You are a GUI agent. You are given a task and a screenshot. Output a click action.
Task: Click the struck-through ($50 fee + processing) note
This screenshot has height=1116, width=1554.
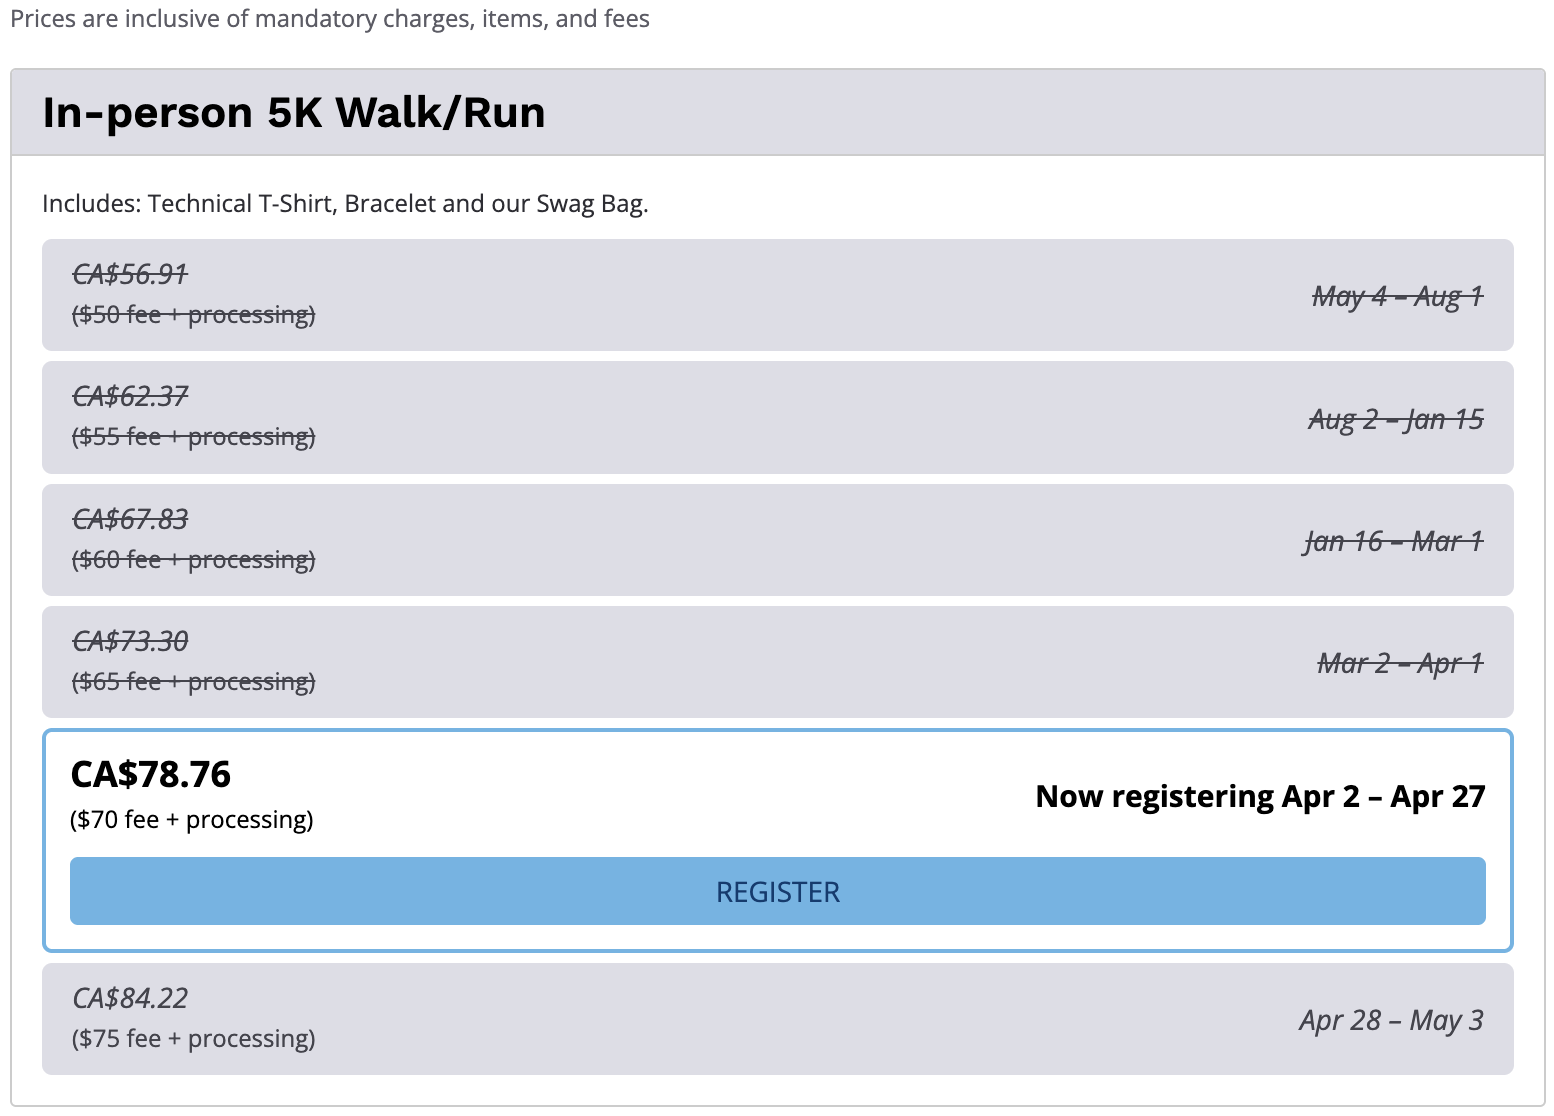pos(194,315)
